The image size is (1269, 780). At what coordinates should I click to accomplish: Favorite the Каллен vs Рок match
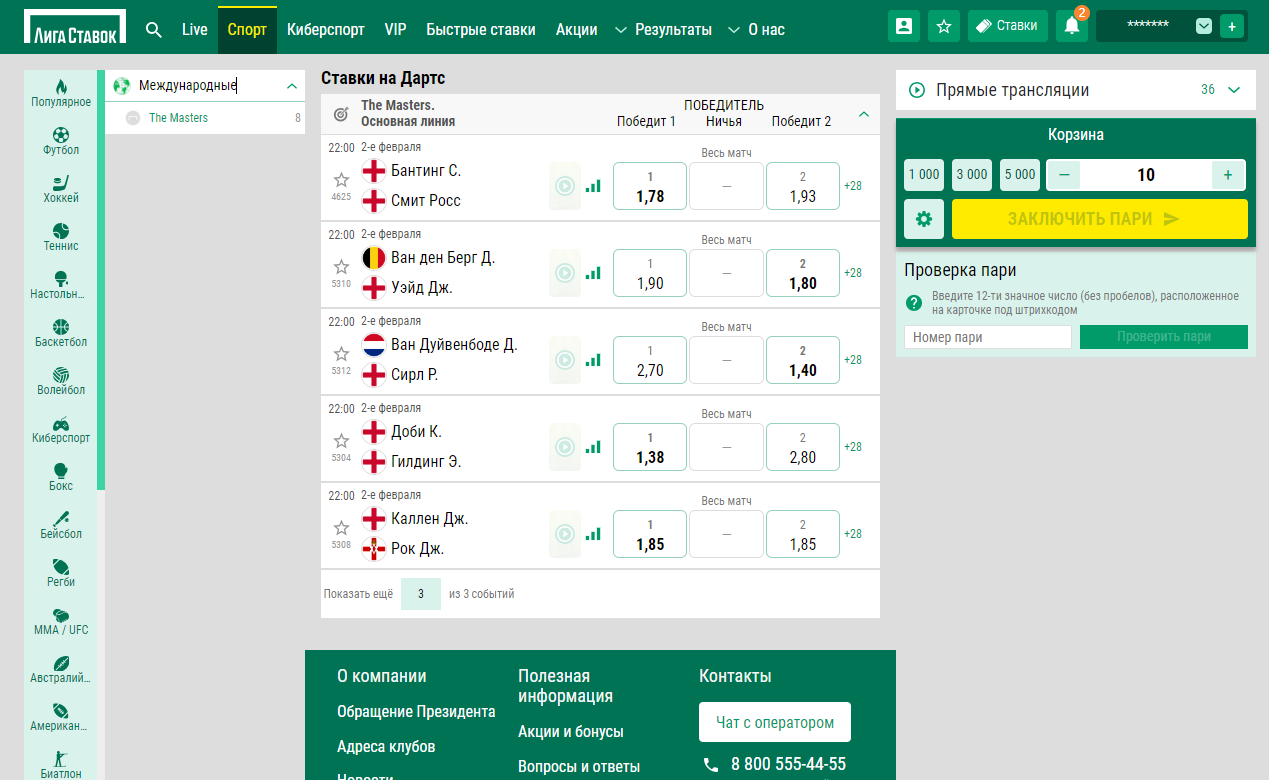click(x=341, y=528)
